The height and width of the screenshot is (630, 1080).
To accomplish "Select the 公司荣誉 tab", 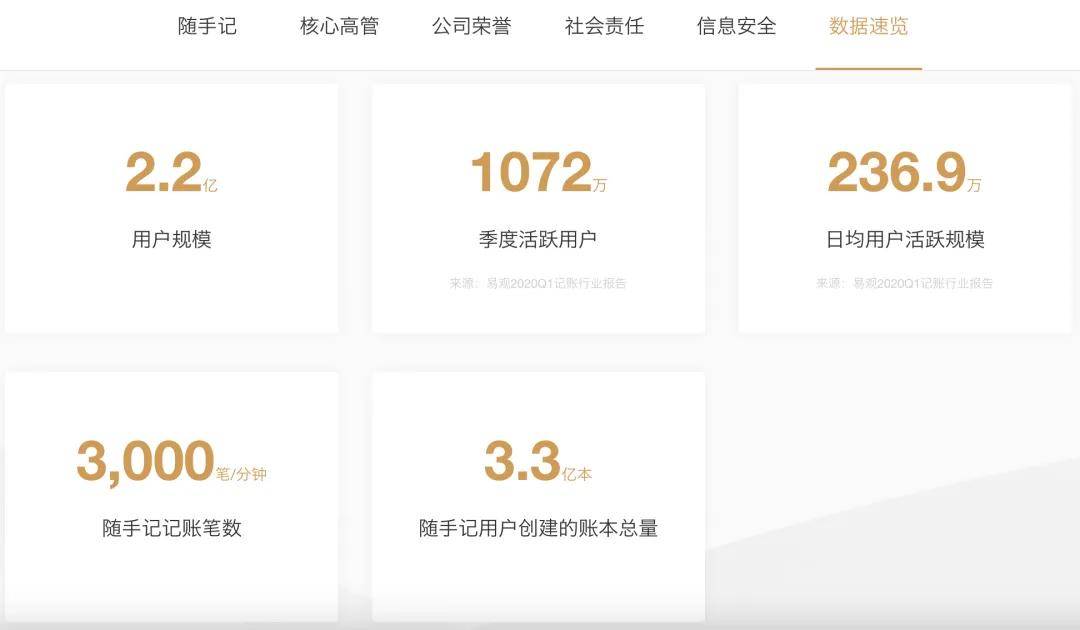I will tap(471, 27).
